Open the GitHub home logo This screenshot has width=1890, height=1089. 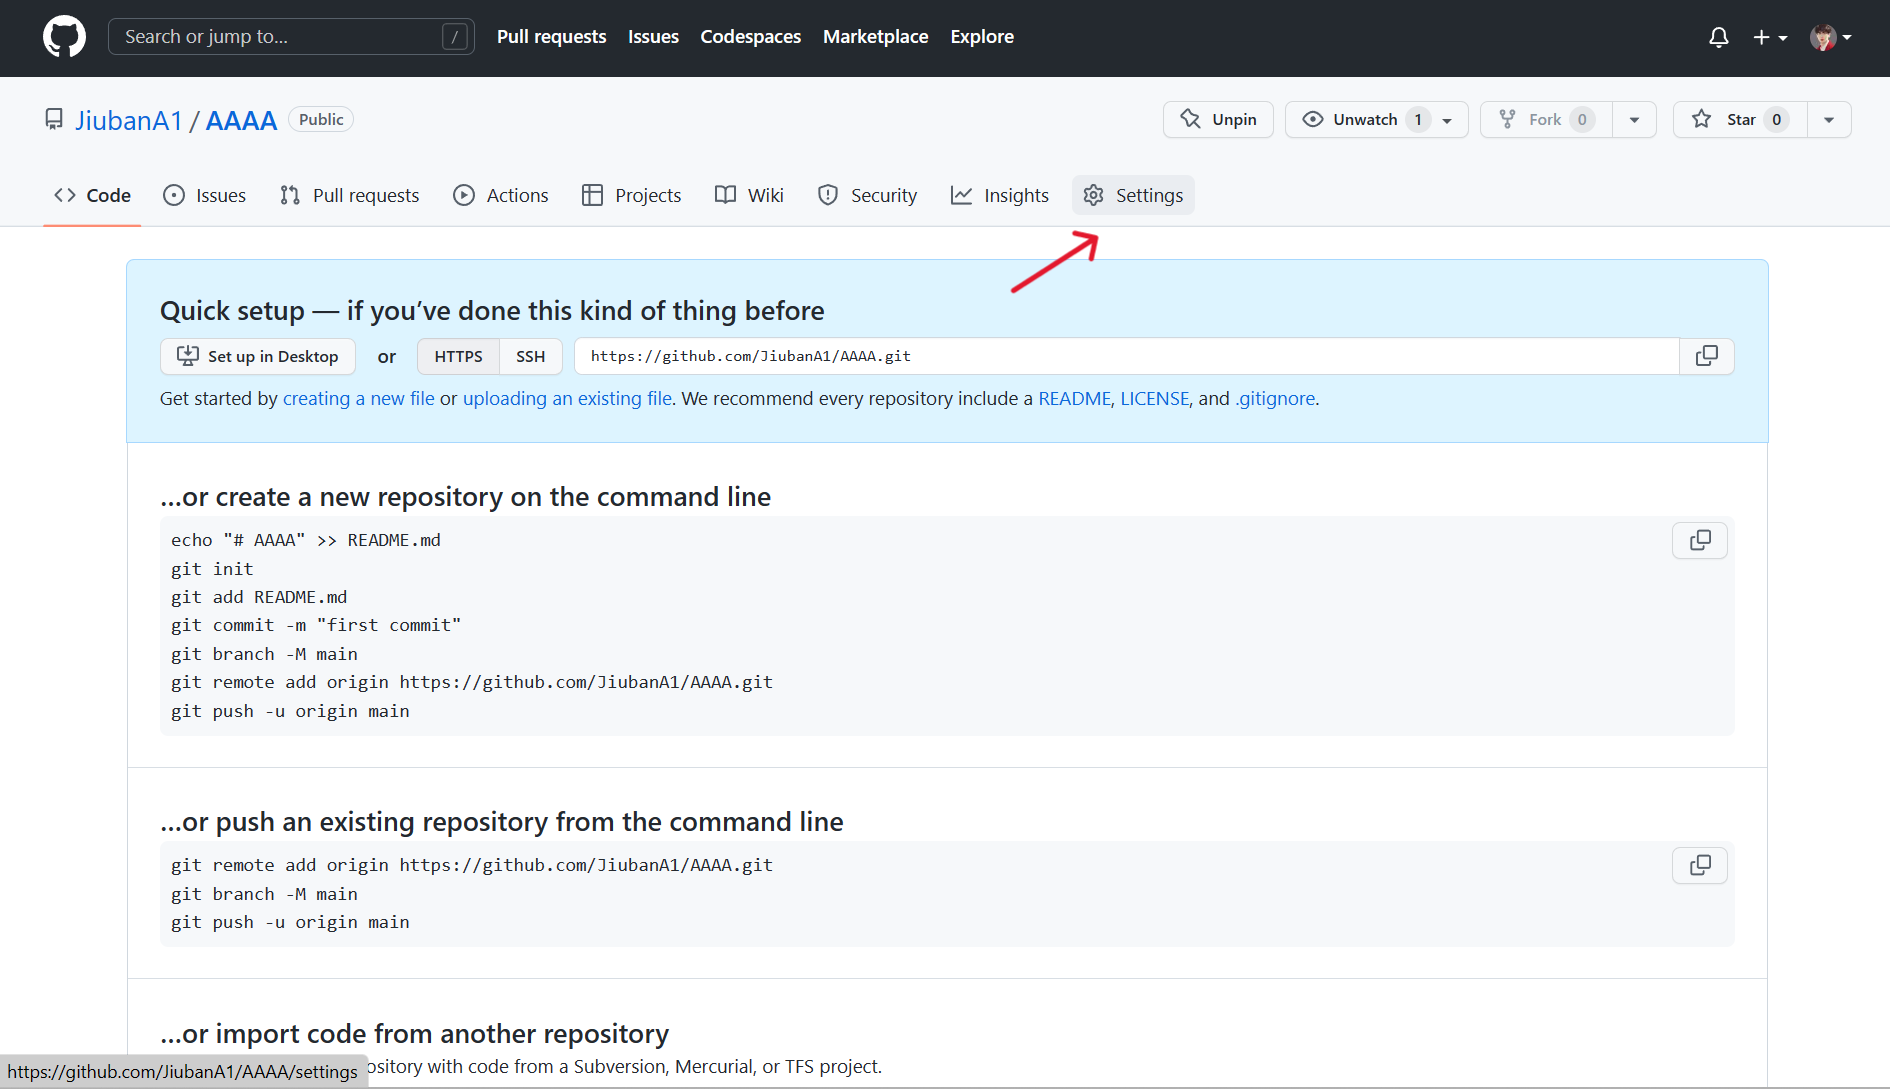[x=64, y=37]
